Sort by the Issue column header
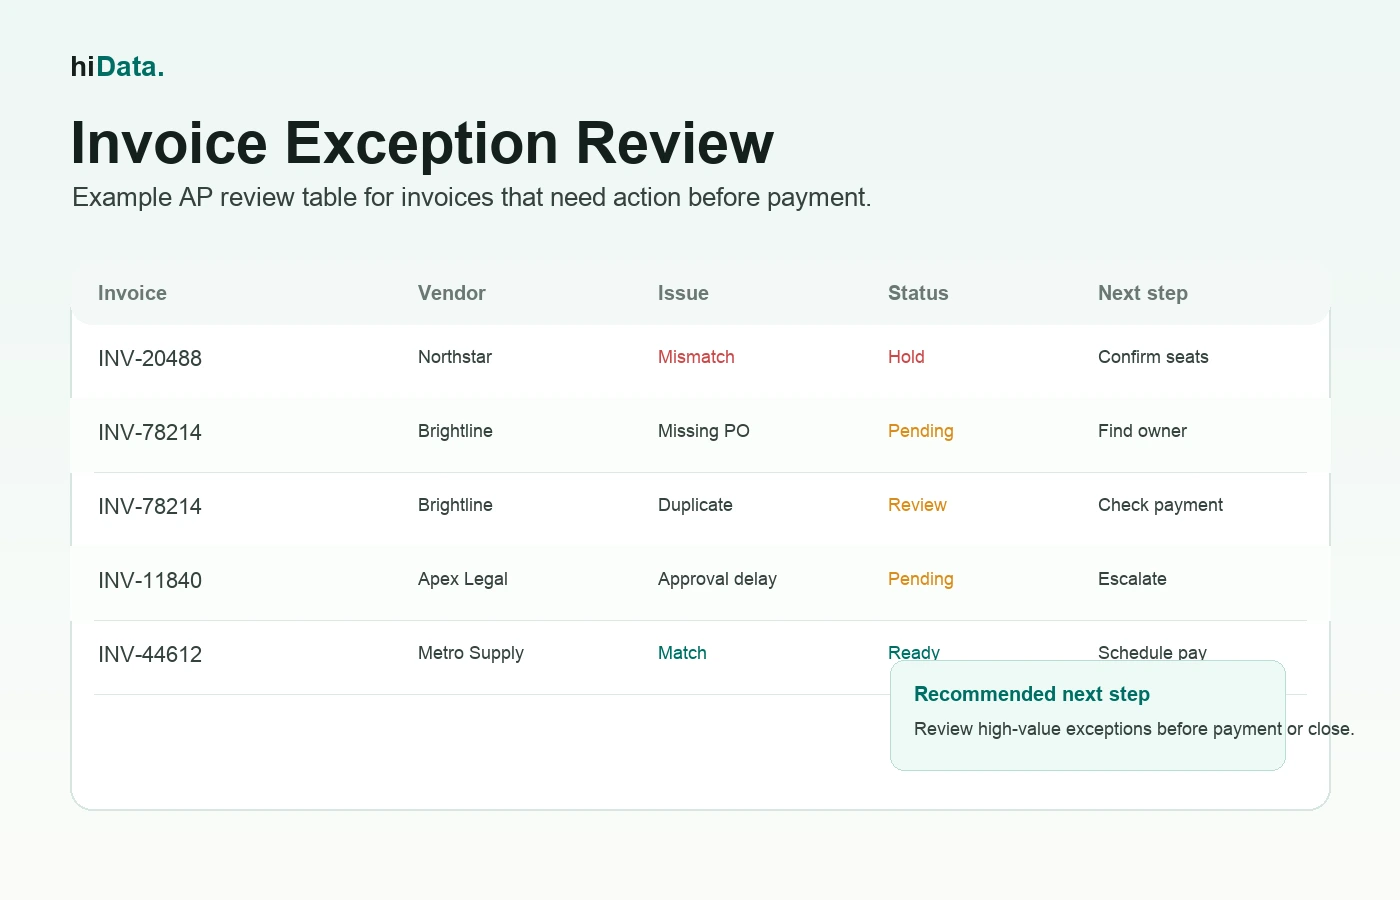Viewport: 1400px width, 900px height. [683, 293]
